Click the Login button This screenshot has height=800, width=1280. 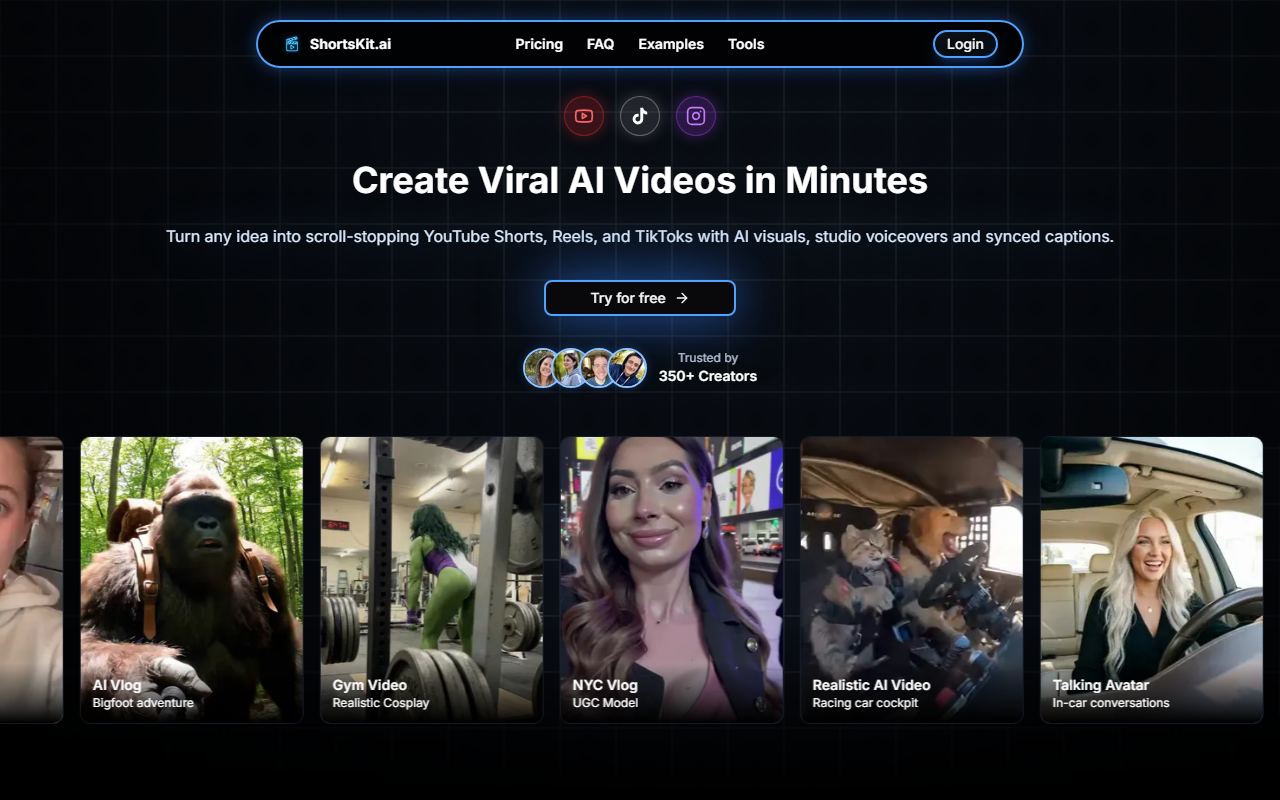[965, 44]
